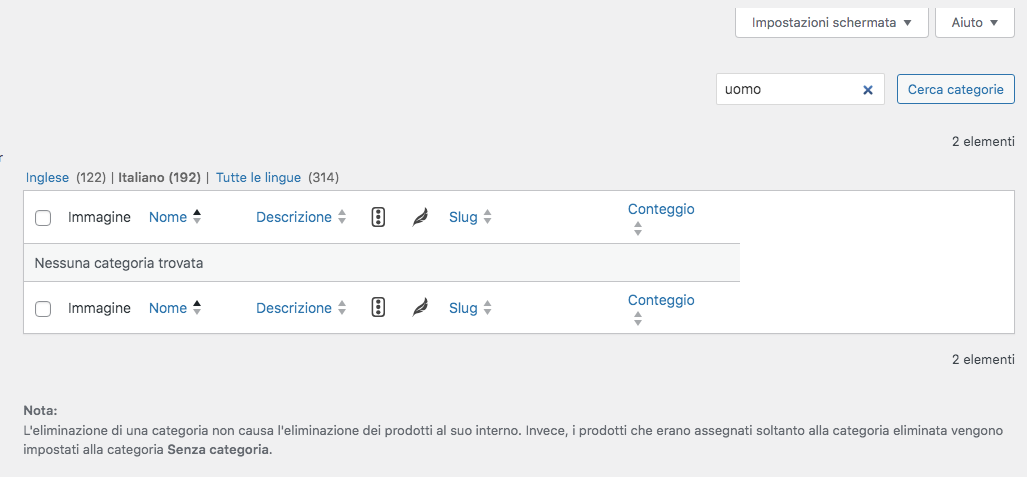Viewport: 1027px width, 477px height.
Task: Tick the select-all checkbox in top header
Action: (43, 218)
